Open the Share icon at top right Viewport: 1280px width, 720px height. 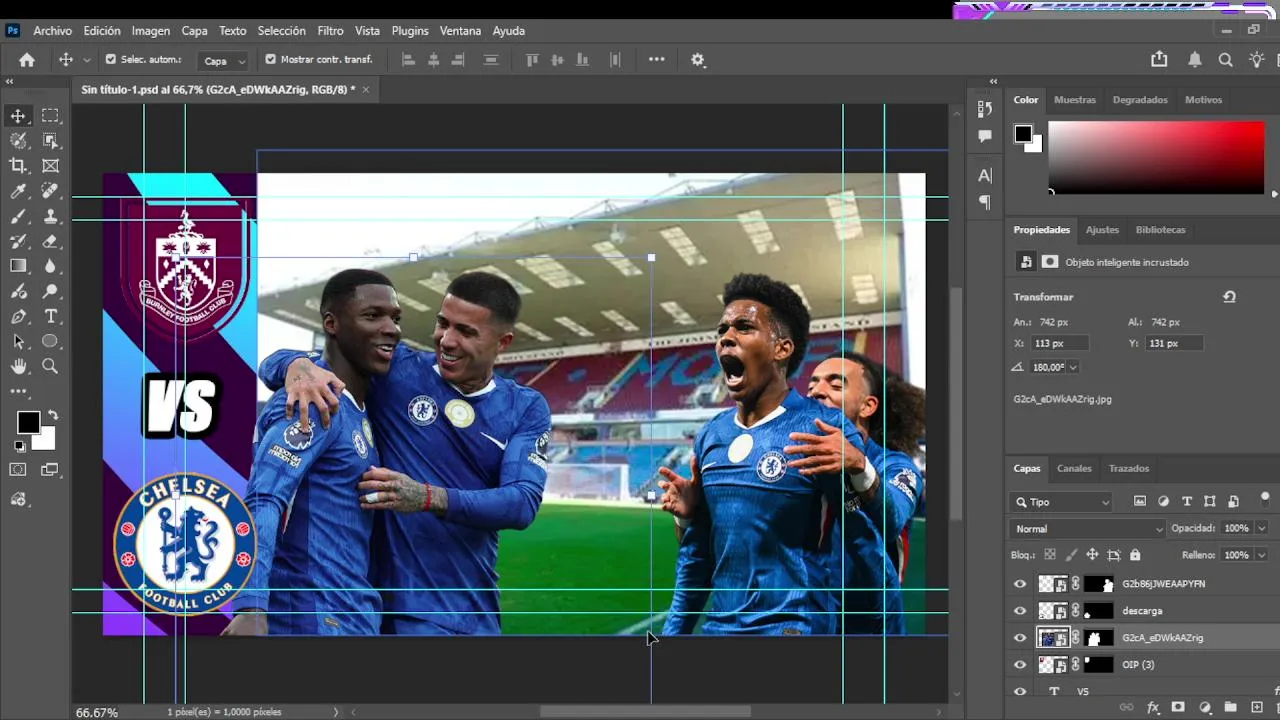(1159, 60)
